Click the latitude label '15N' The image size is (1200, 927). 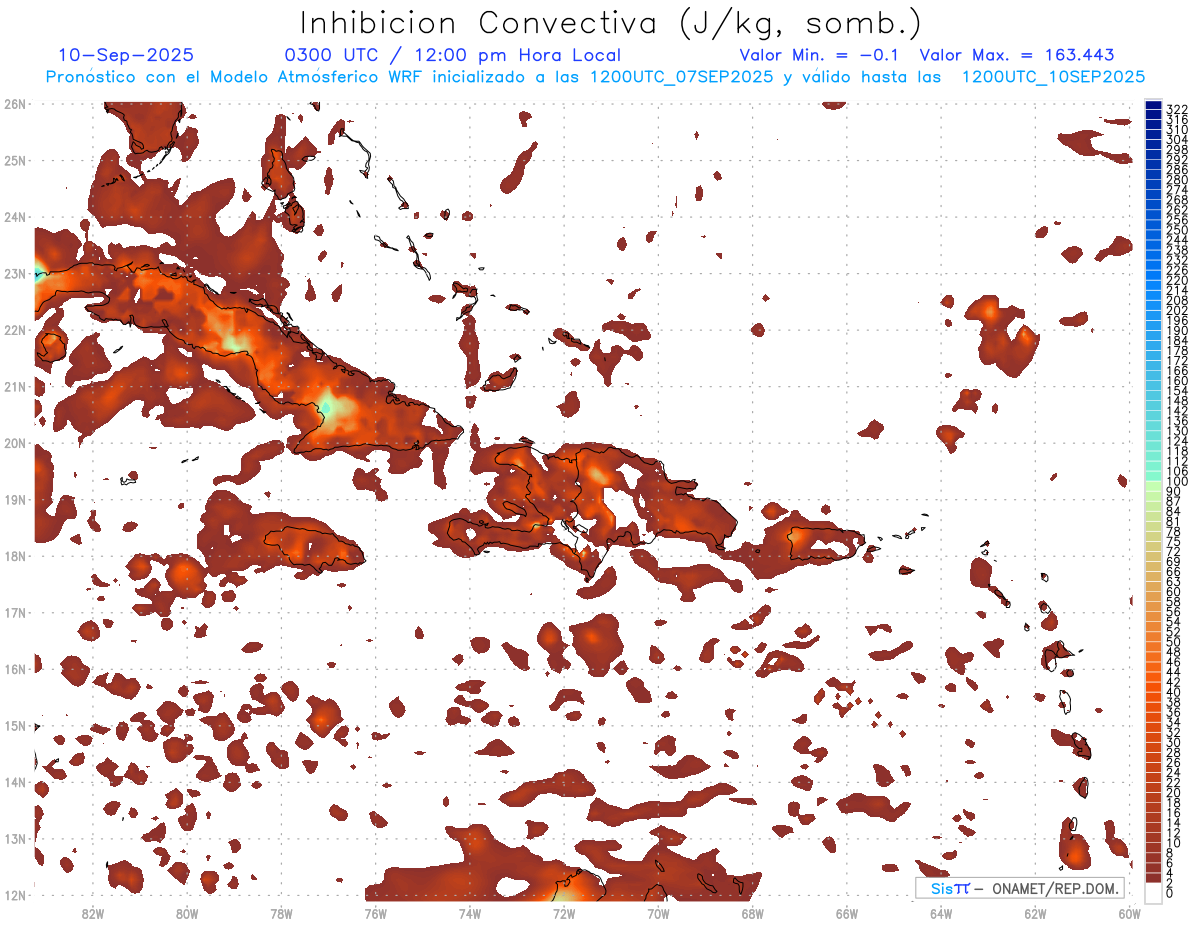point(15,725)
